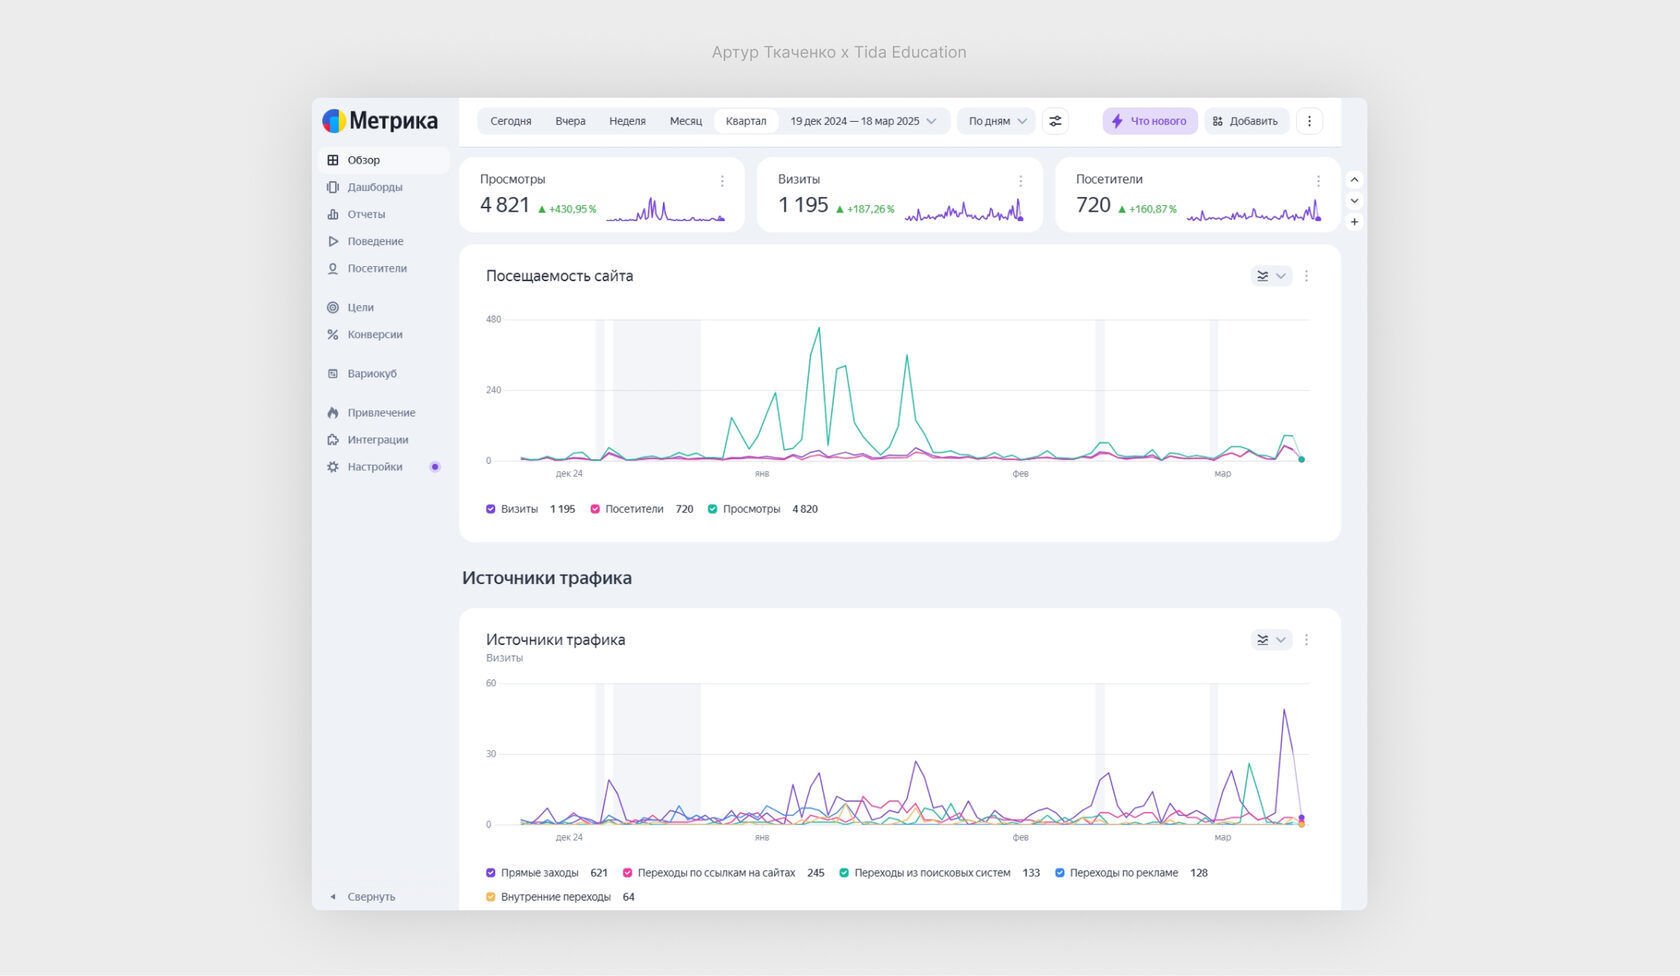1680x976 pixels.
Task: Open Посещаемость сайта chart options menu
Action: [x=1306, y=276]
